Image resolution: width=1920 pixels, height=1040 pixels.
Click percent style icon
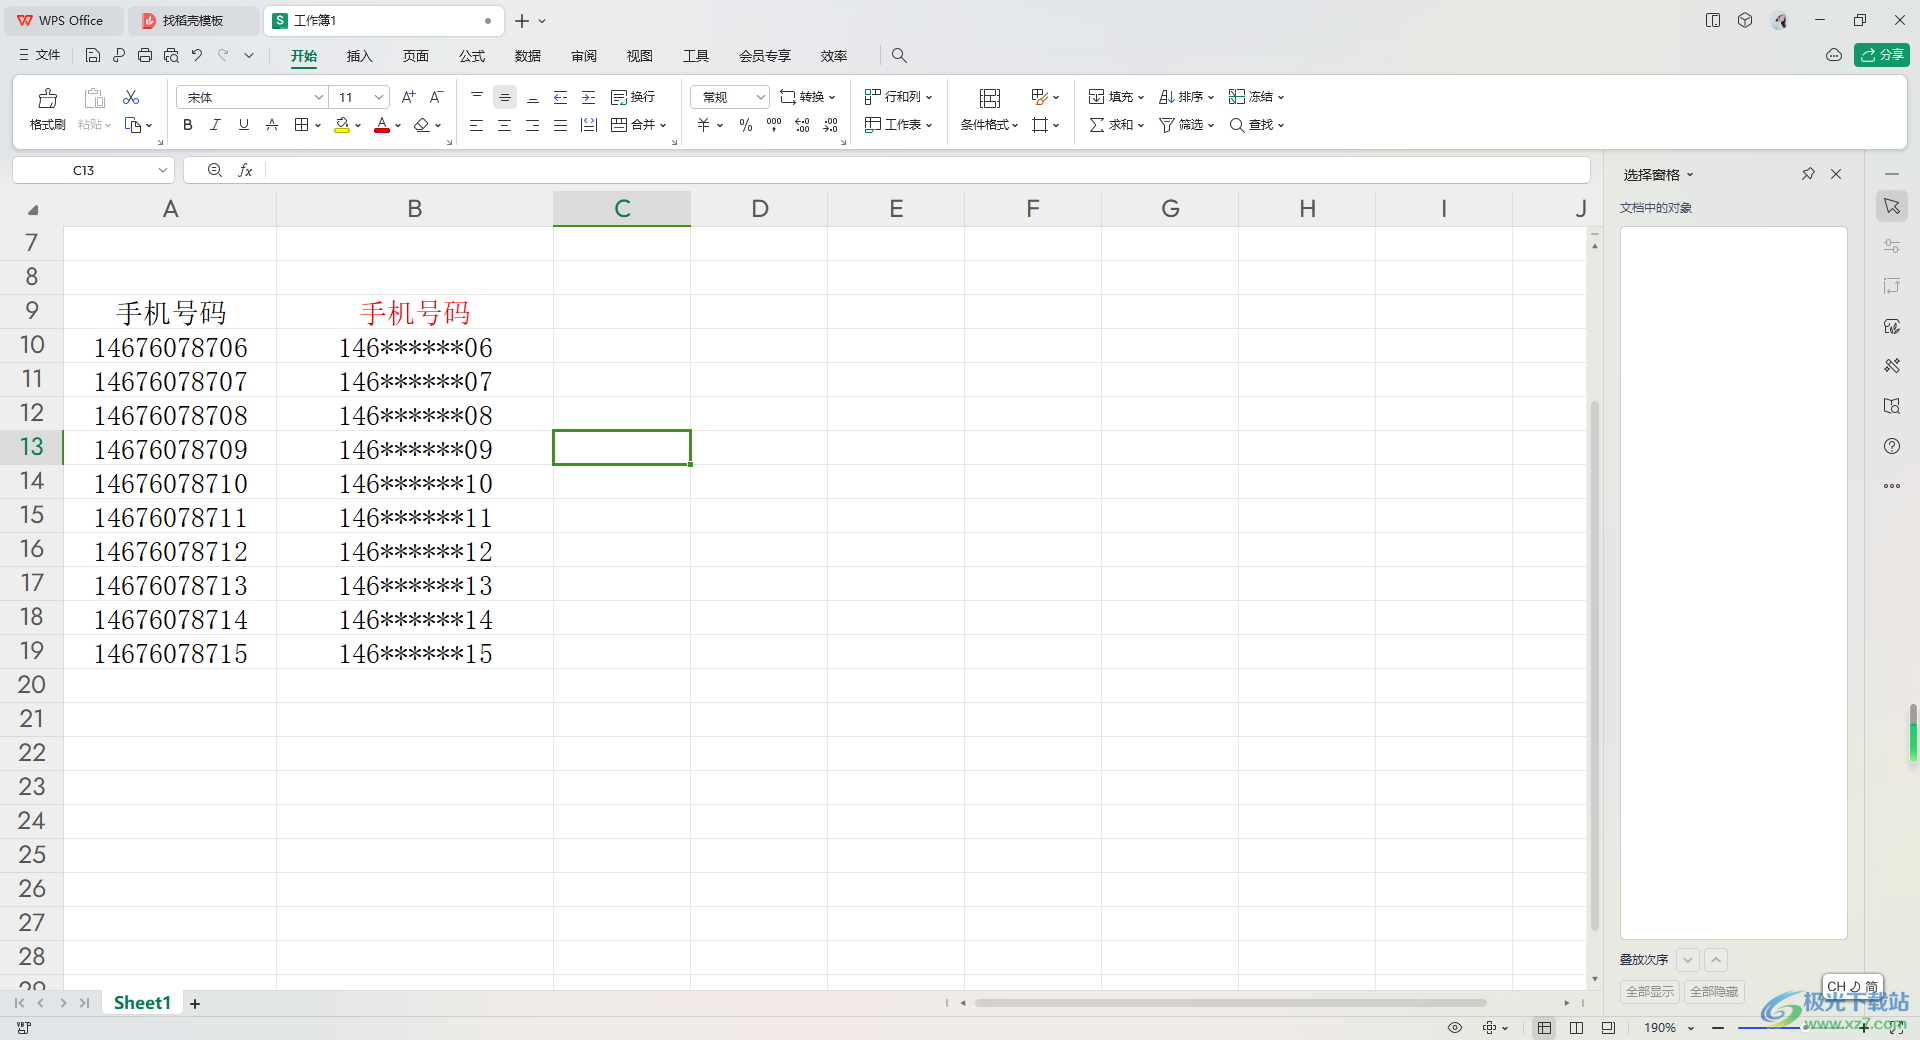[x=746, y=125]
